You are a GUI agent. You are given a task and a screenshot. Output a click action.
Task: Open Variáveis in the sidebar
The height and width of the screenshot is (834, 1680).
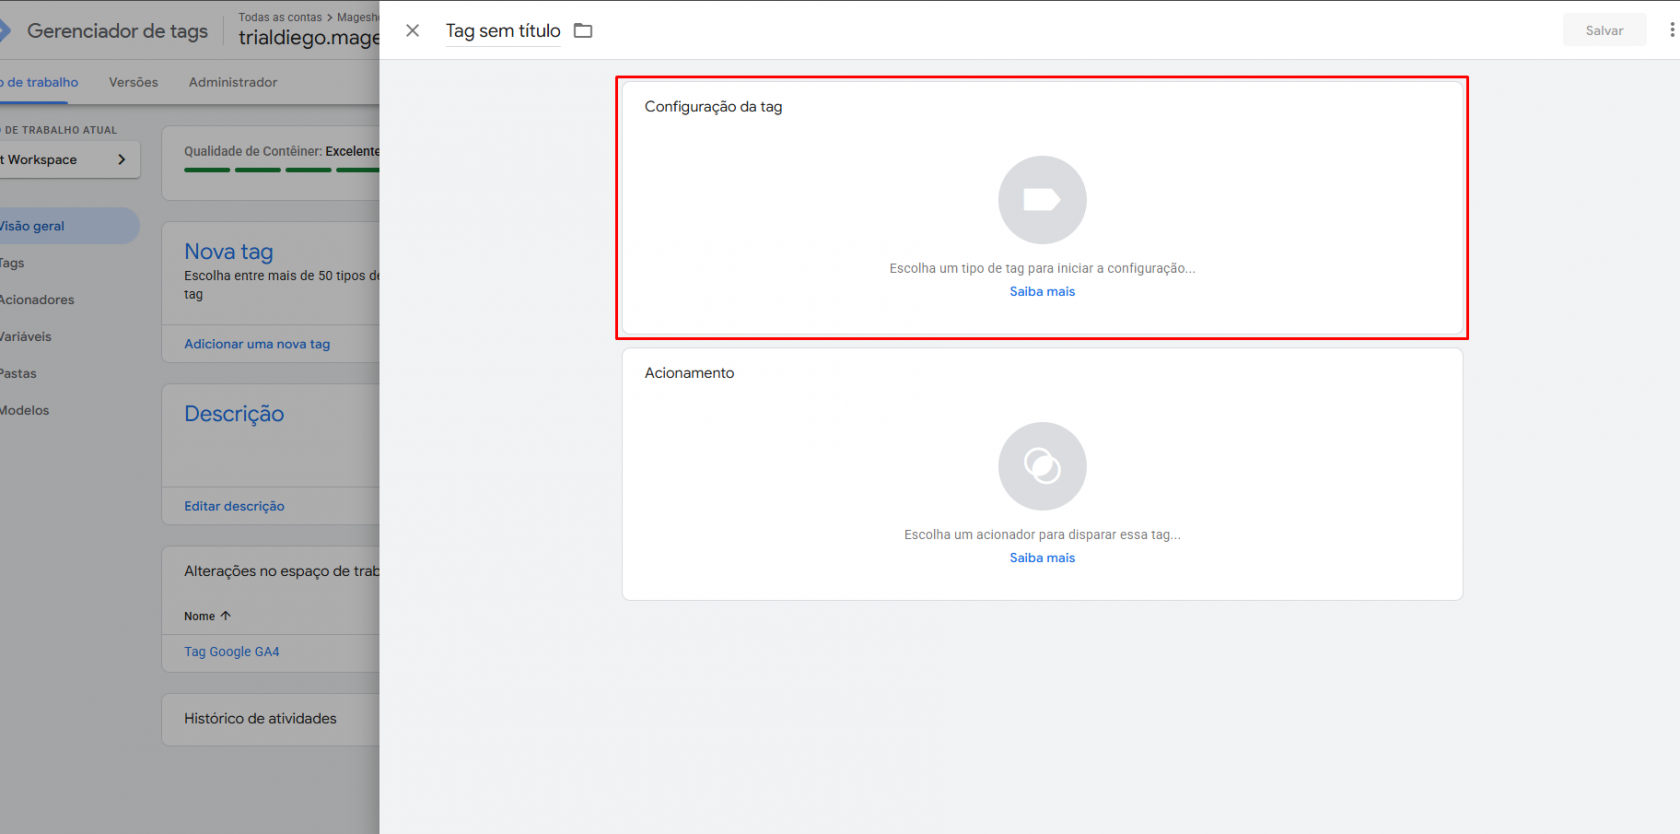pyautogui.click(x=26, y=337)
